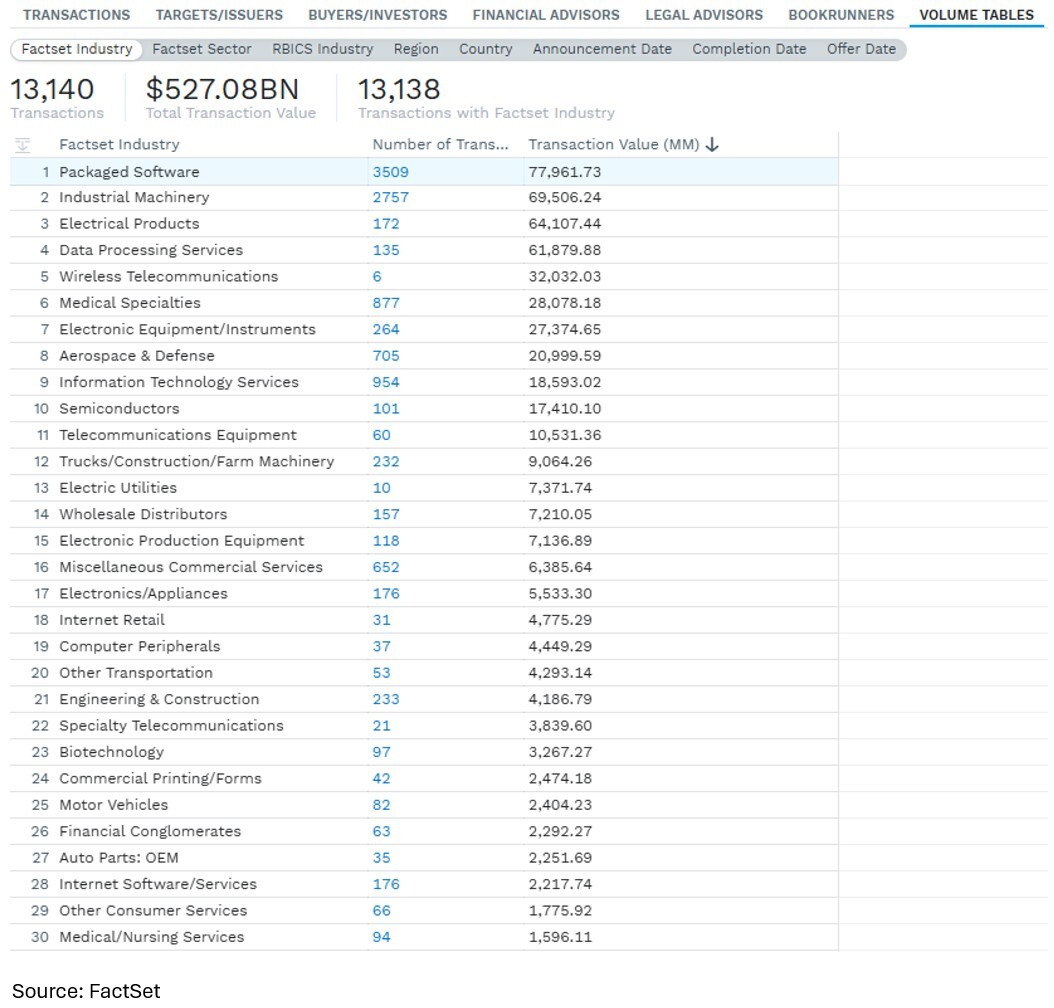Click the 94 Medical/Nursing Services count link
Viewport: 1054px width, 1008px height.
[x=381, y=937]
